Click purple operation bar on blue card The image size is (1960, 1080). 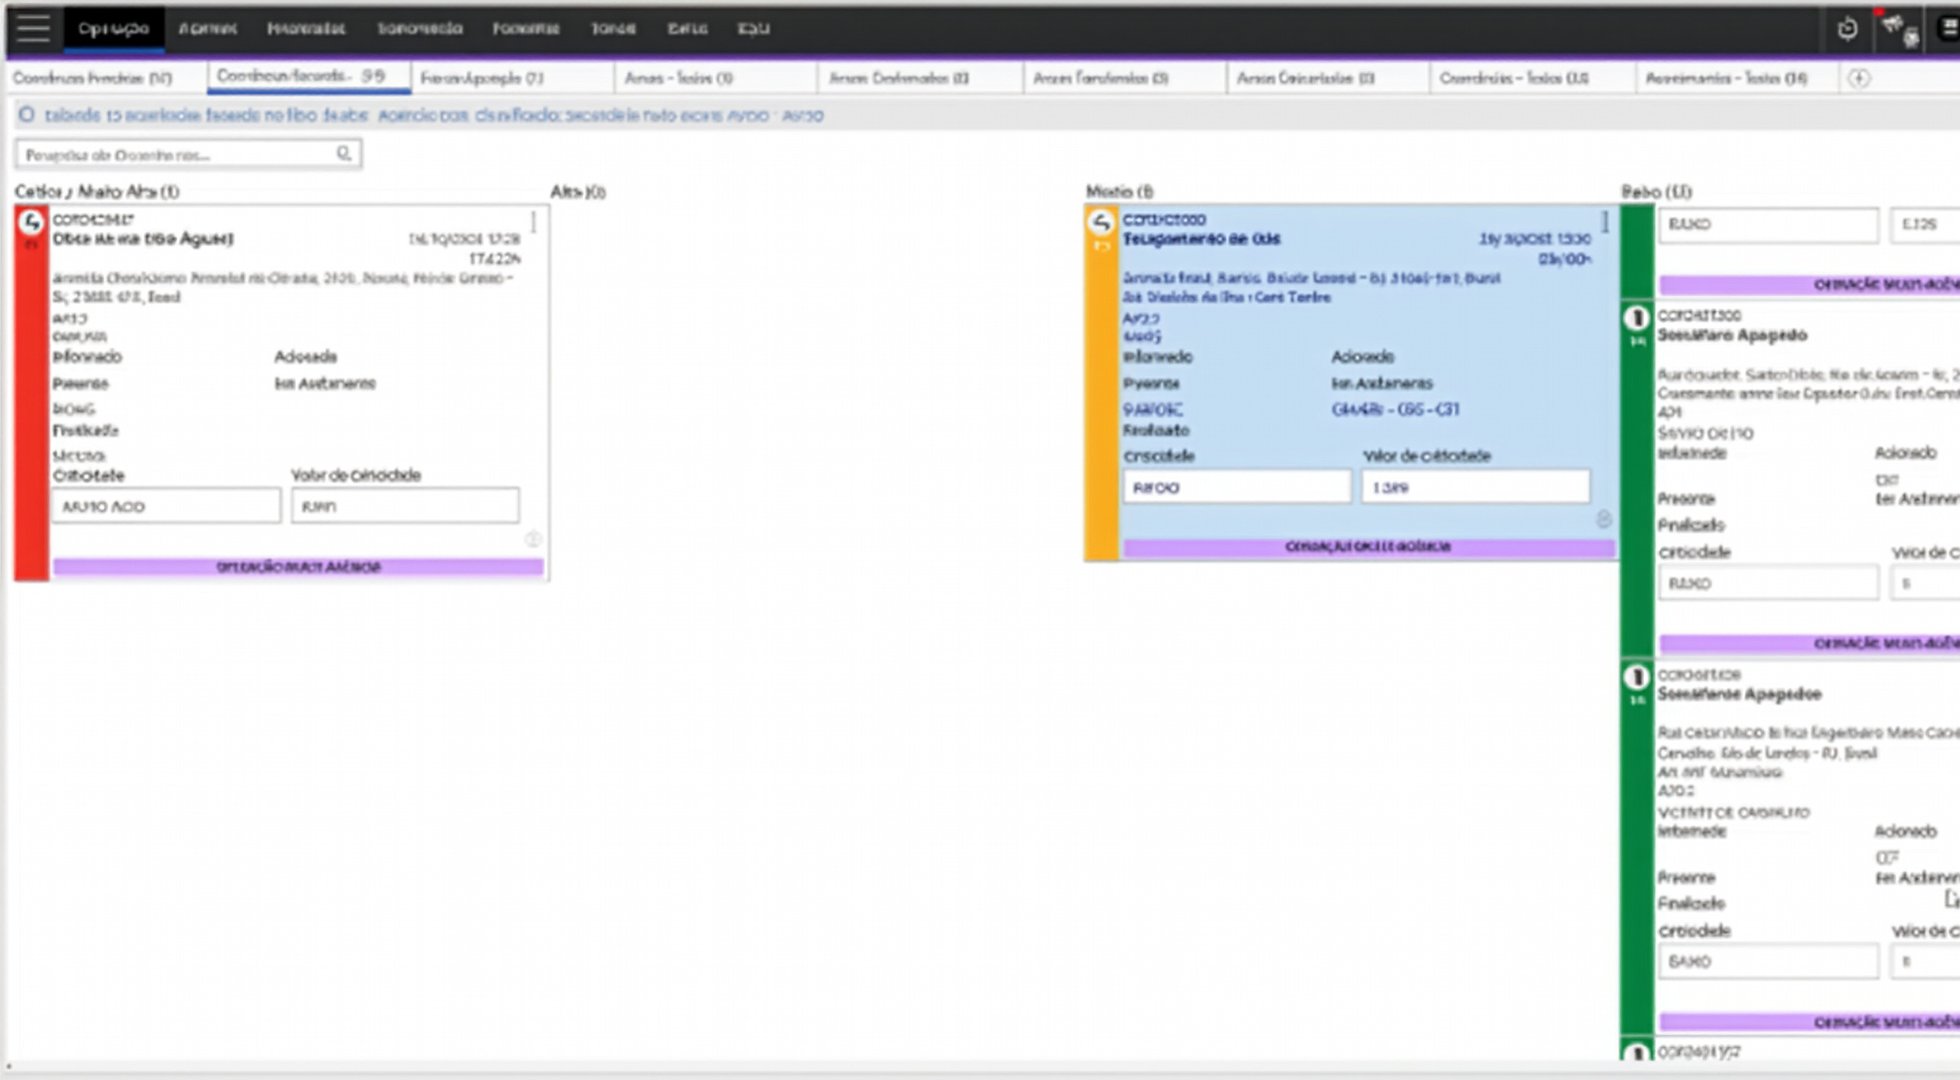point(1368,547)
